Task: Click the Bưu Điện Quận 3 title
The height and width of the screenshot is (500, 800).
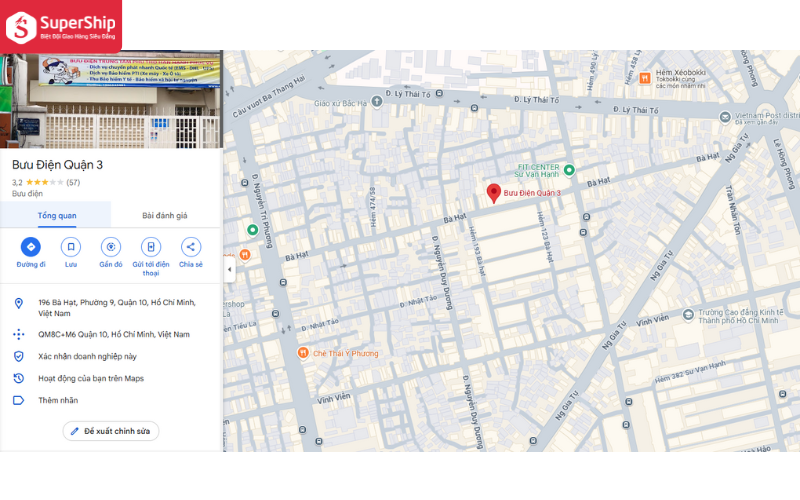Action: (x=57, y=165)
